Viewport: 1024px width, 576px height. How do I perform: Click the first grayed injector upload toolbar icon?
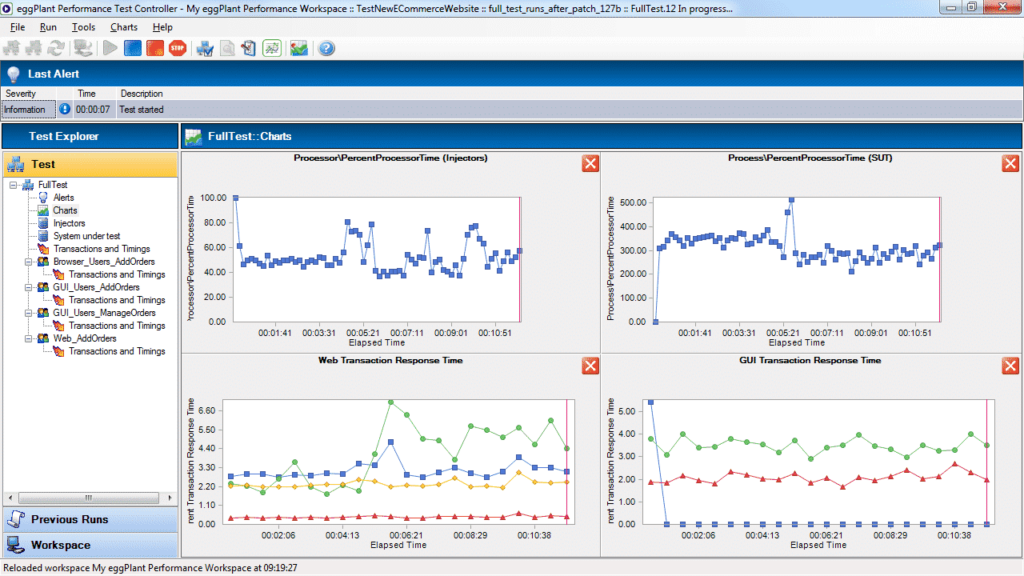pyautogui.click(x=12, y=48)
